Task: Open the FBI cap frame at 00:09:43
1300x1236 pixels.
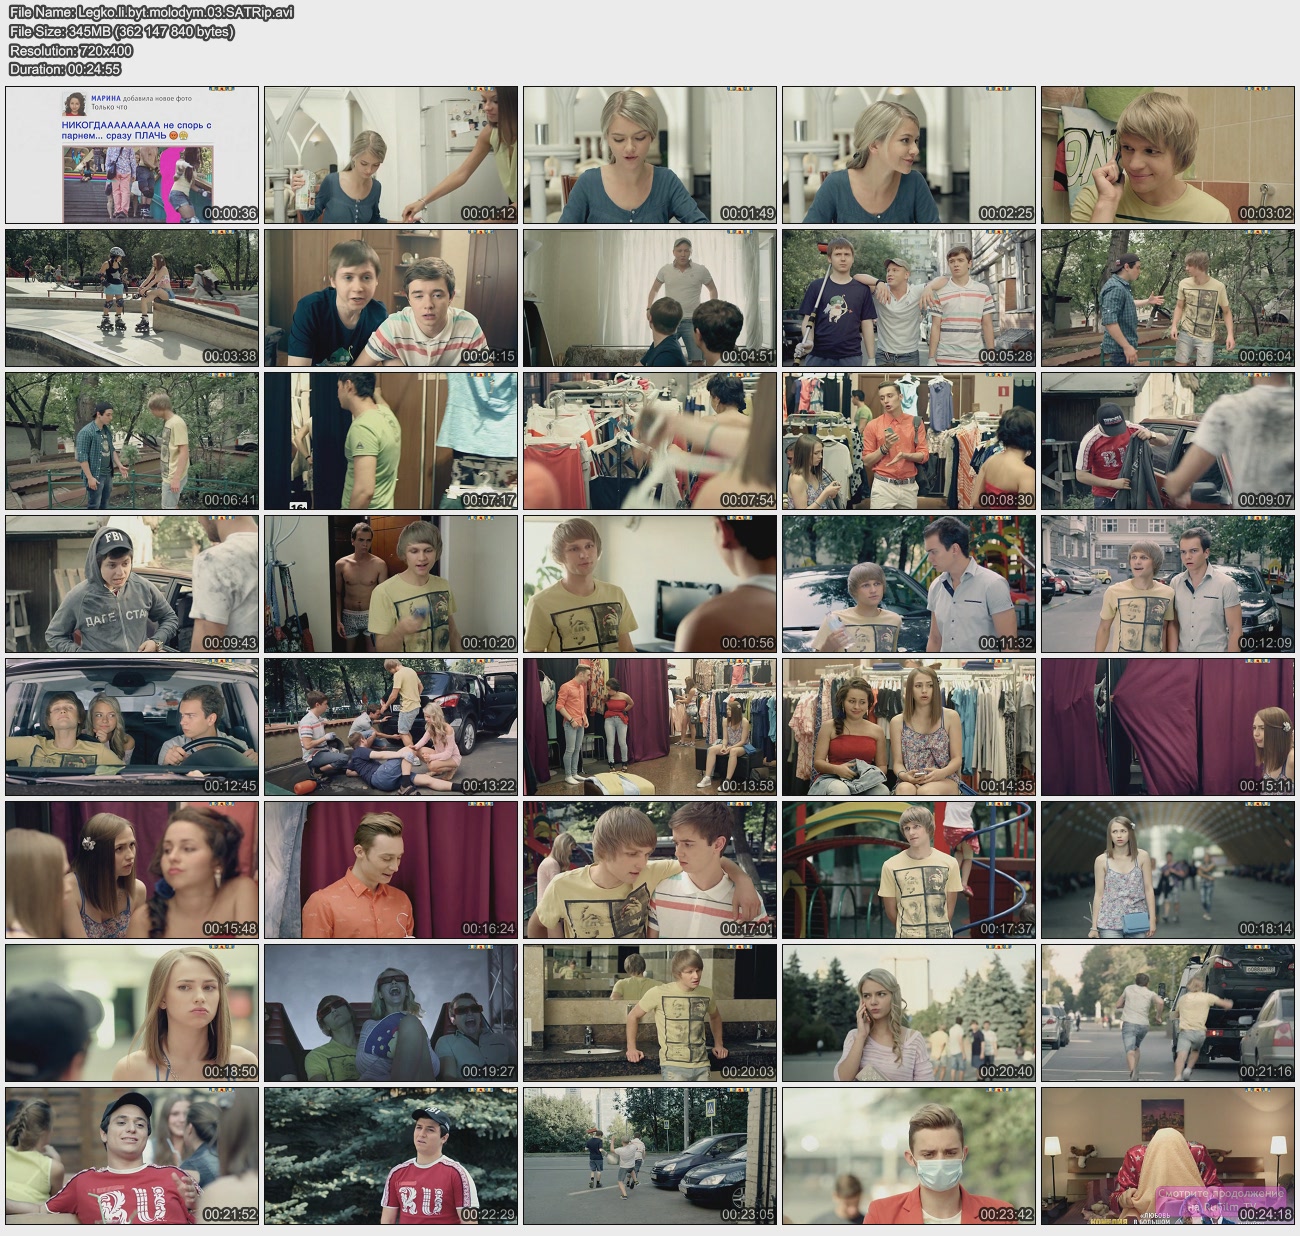Action: pyautogui.click(x=132, y=584)
